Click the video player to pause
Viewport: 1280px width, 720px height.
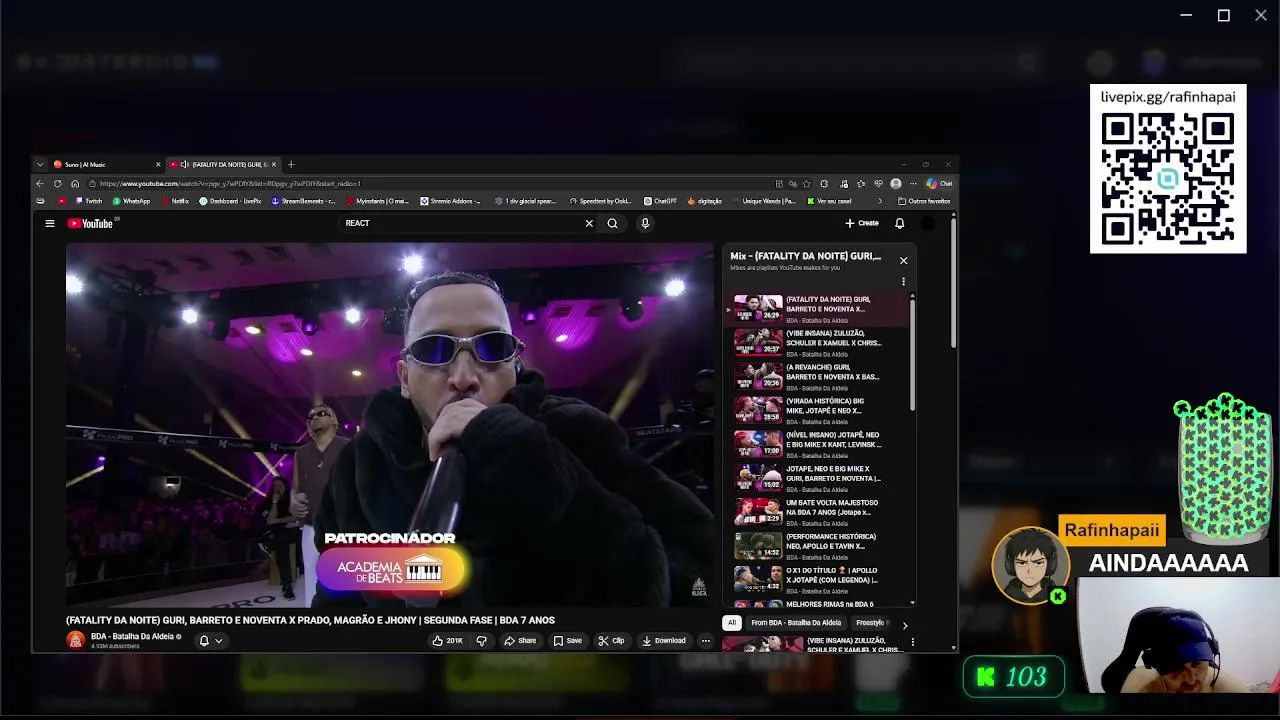pos(390,424)
